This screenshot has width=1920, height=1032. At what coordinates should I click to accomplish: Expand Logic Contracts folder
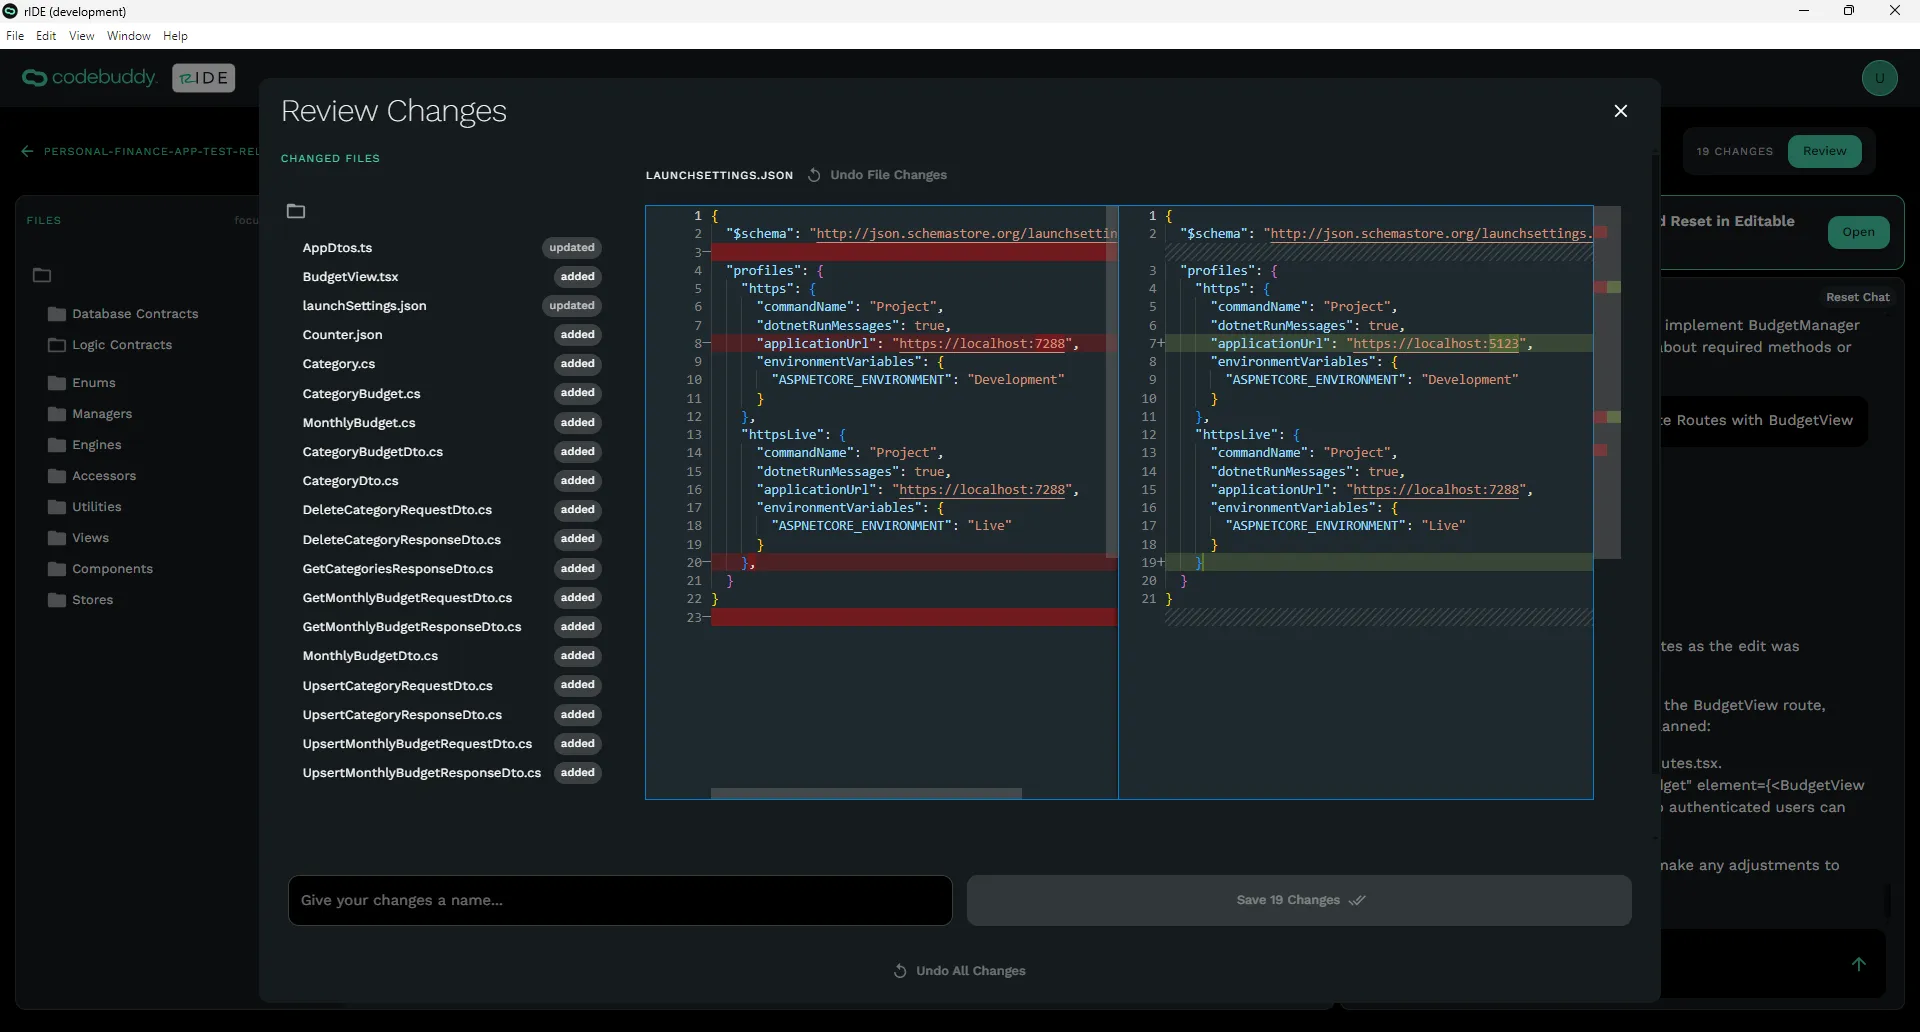coord(110,345)
